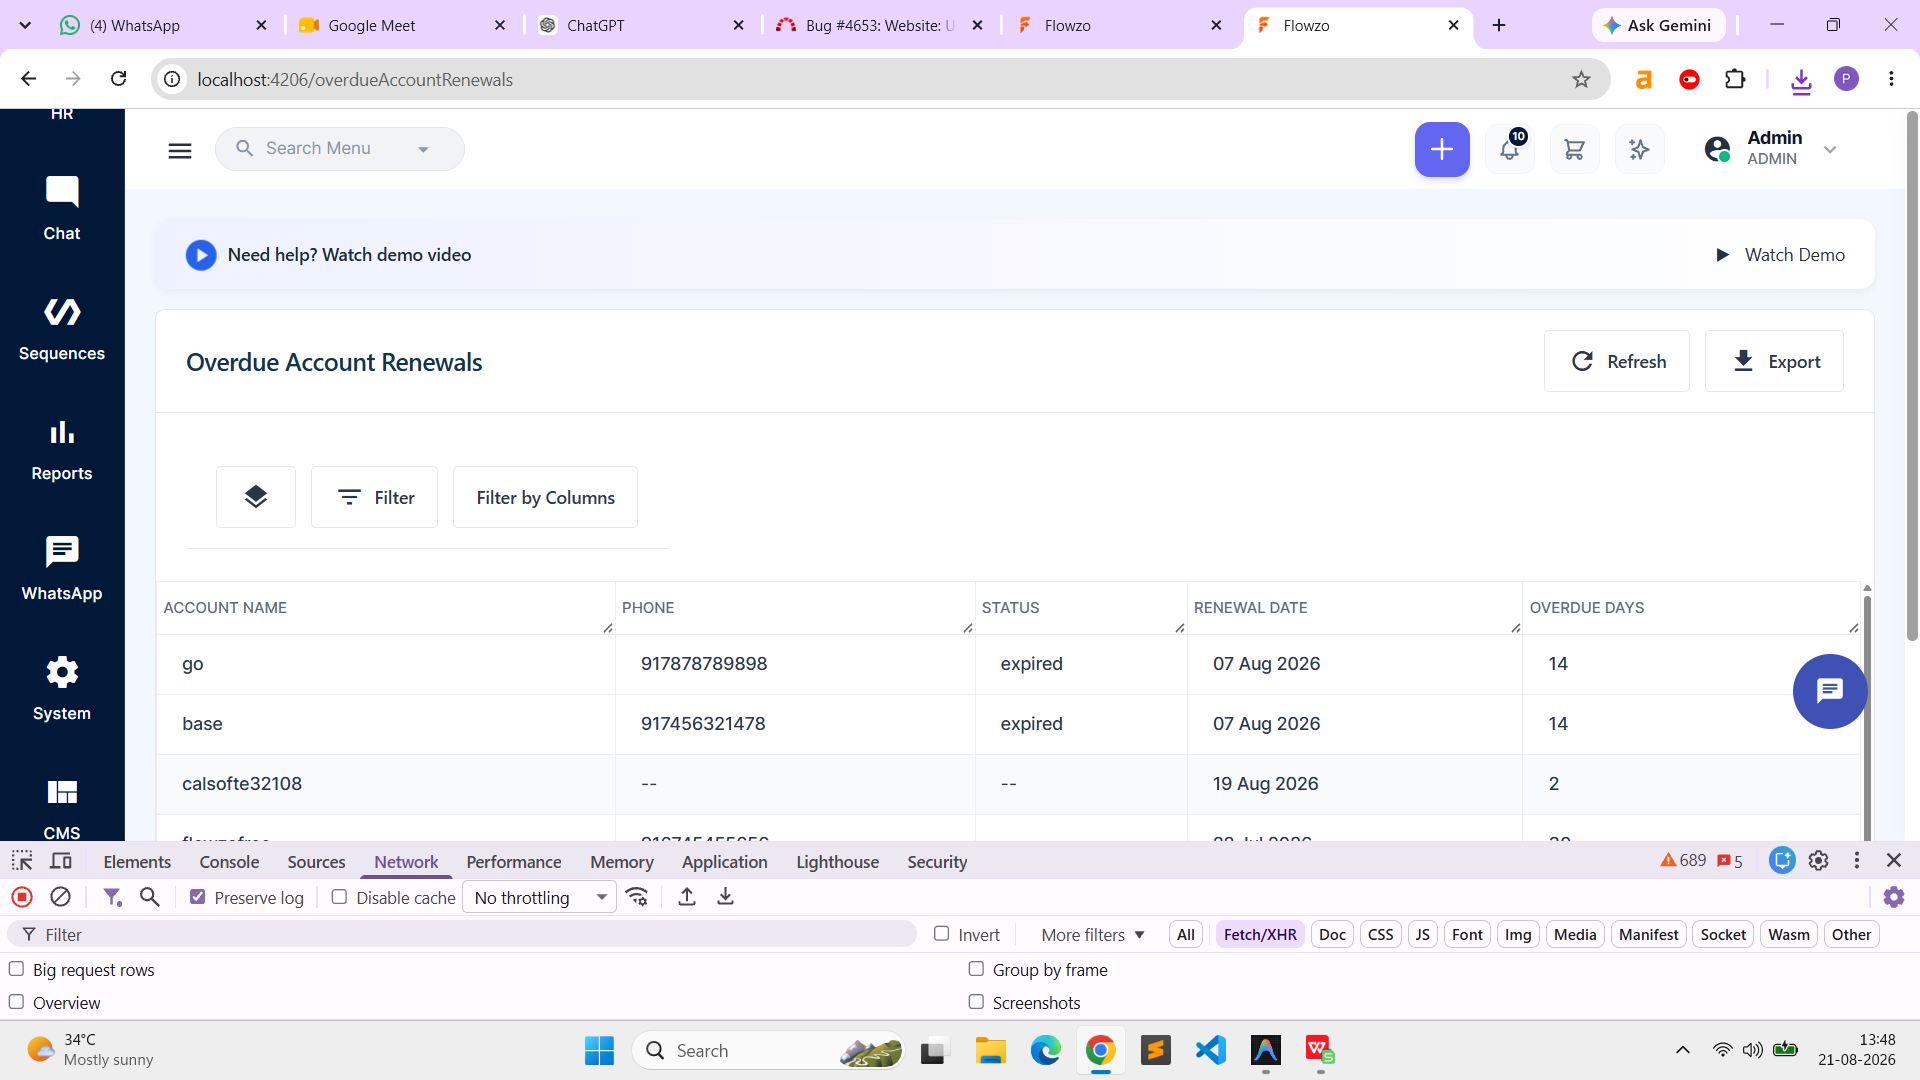This screenshot has height=1080, width=1920.
Task: Open CMS in the sidebar
Action: point(62,808)
